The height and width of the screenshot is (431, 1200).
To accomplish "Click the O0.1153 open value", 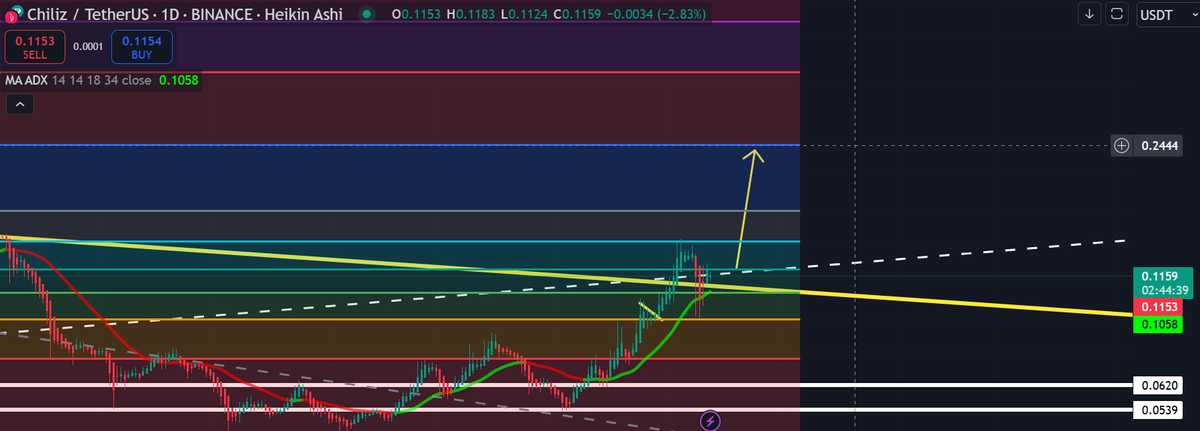I will (418, 15).
